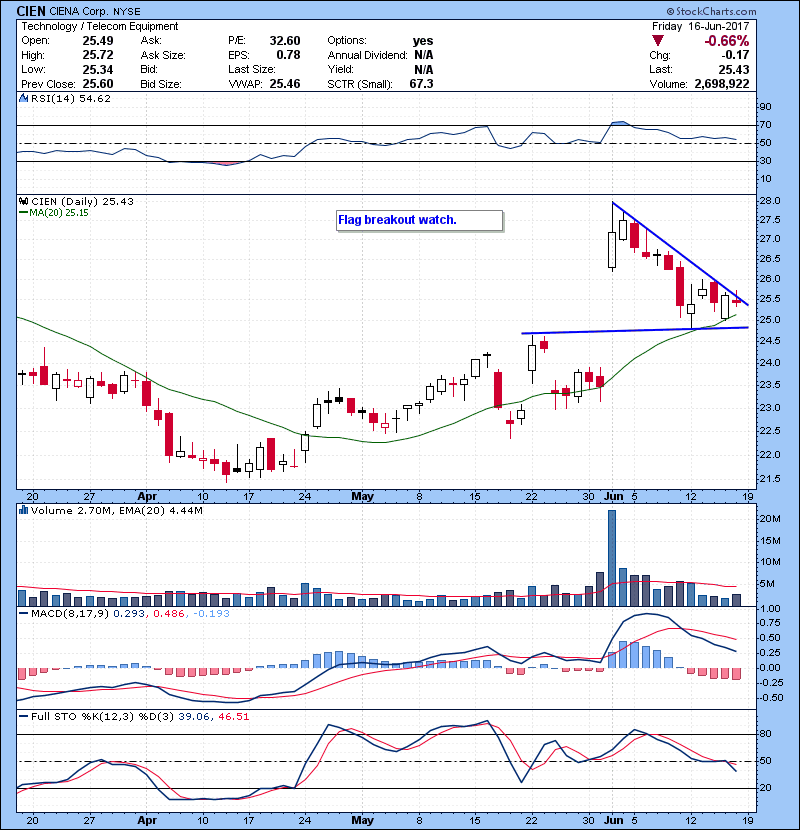Click the CIEN (Daily) 25.43 chart label
The image size is (800, 830).
coord(83,201)
